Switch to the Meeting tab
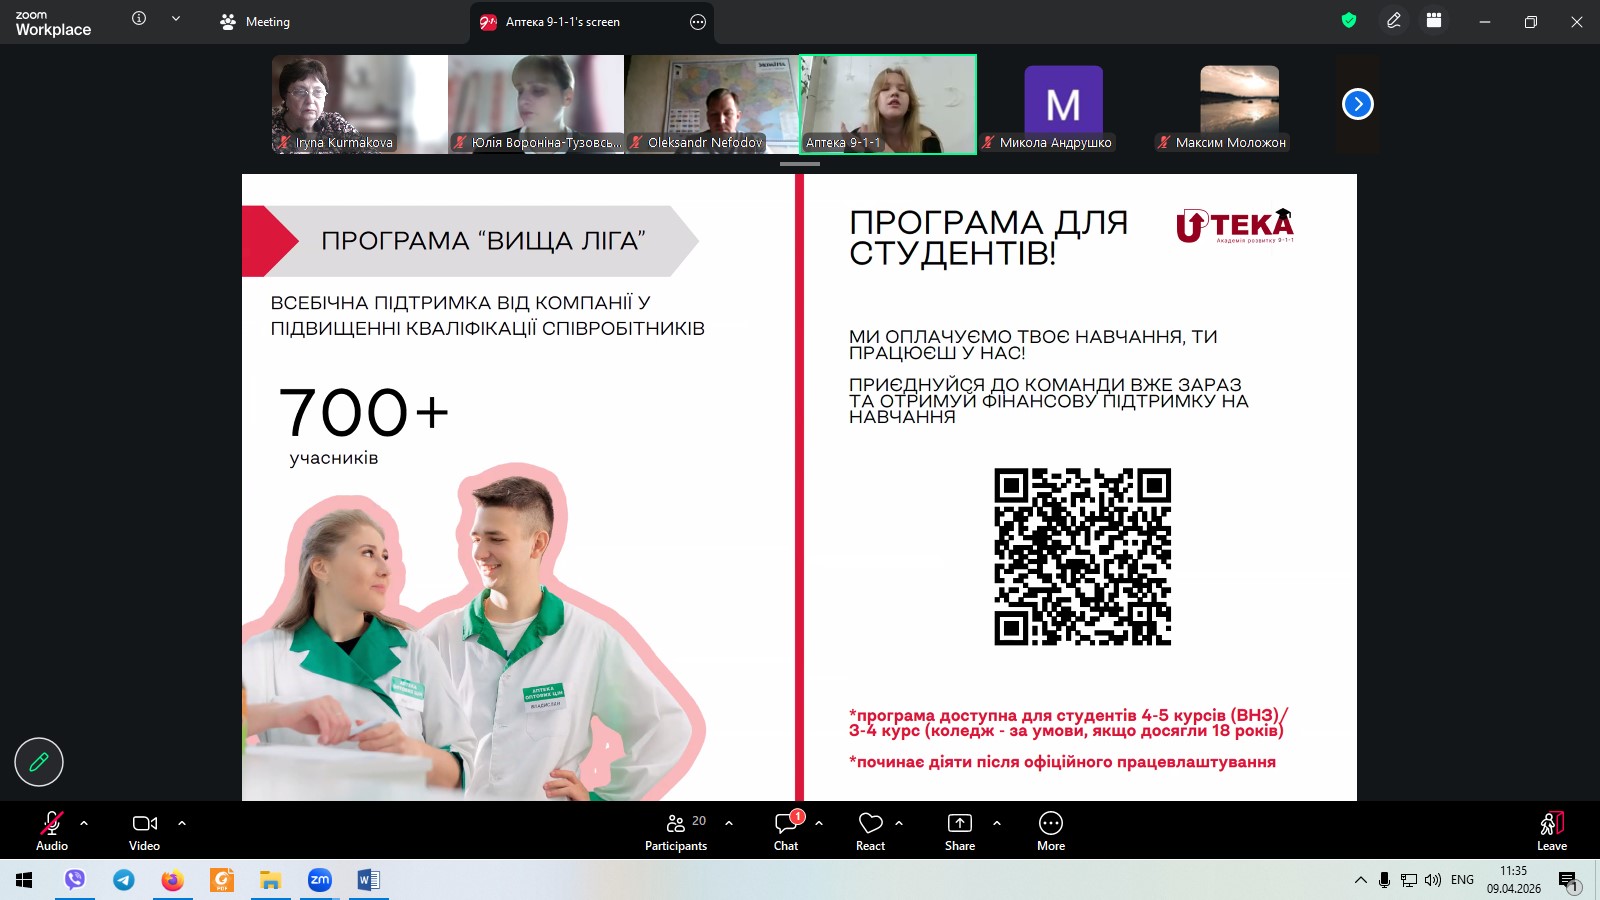This screenshot has width=1600, height=900. (255, 22)
